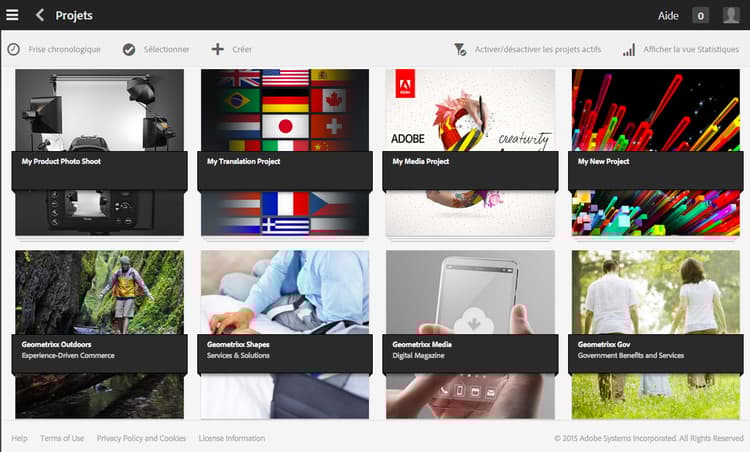Open License Information footer link
The image size is (750, 452).
point(232,438)
